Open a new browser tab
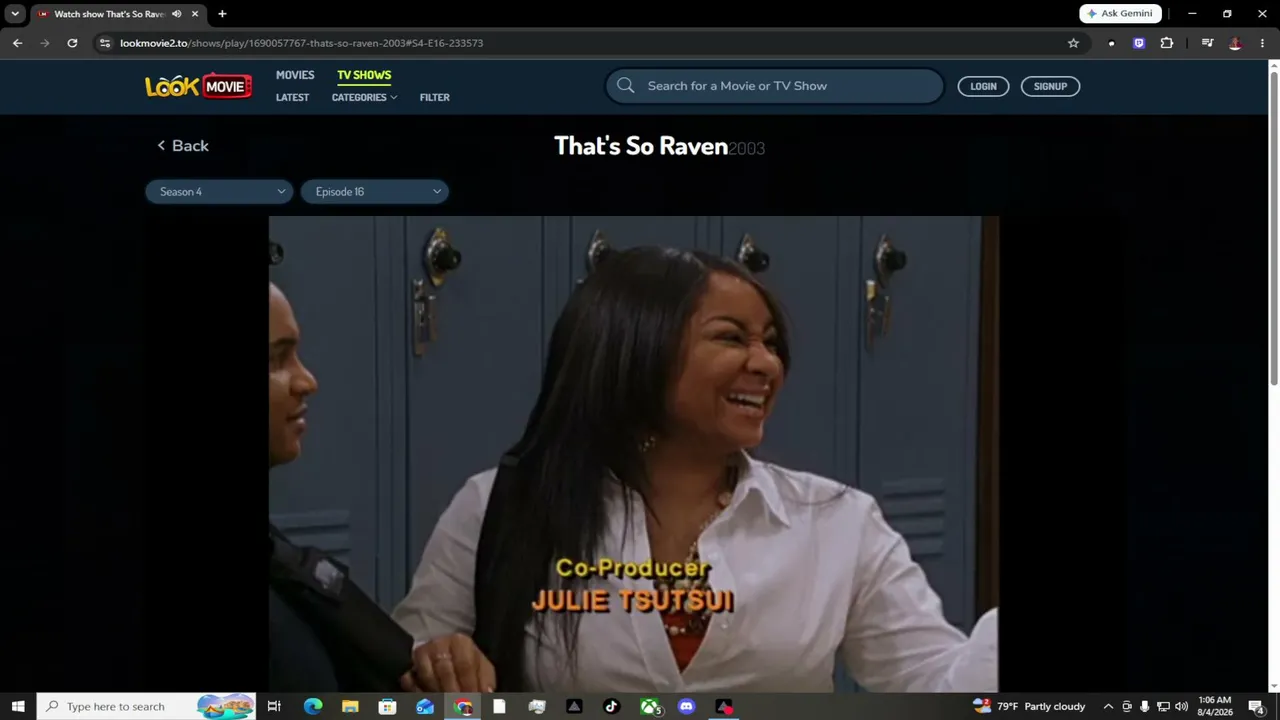The width and height of the screenshot is (1280, 720). 222,14
